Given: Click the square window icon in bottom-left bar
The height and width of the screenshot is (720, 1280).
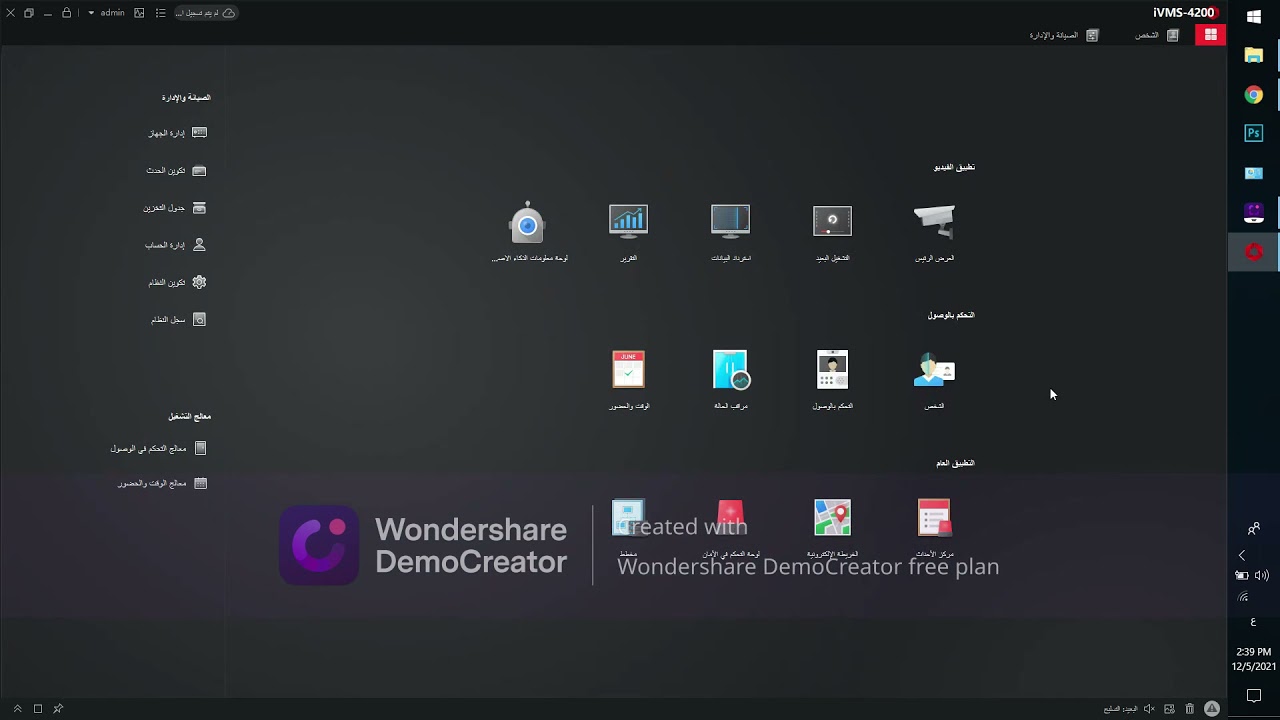Looking at the screenshot, I should [x=38, y=709].
